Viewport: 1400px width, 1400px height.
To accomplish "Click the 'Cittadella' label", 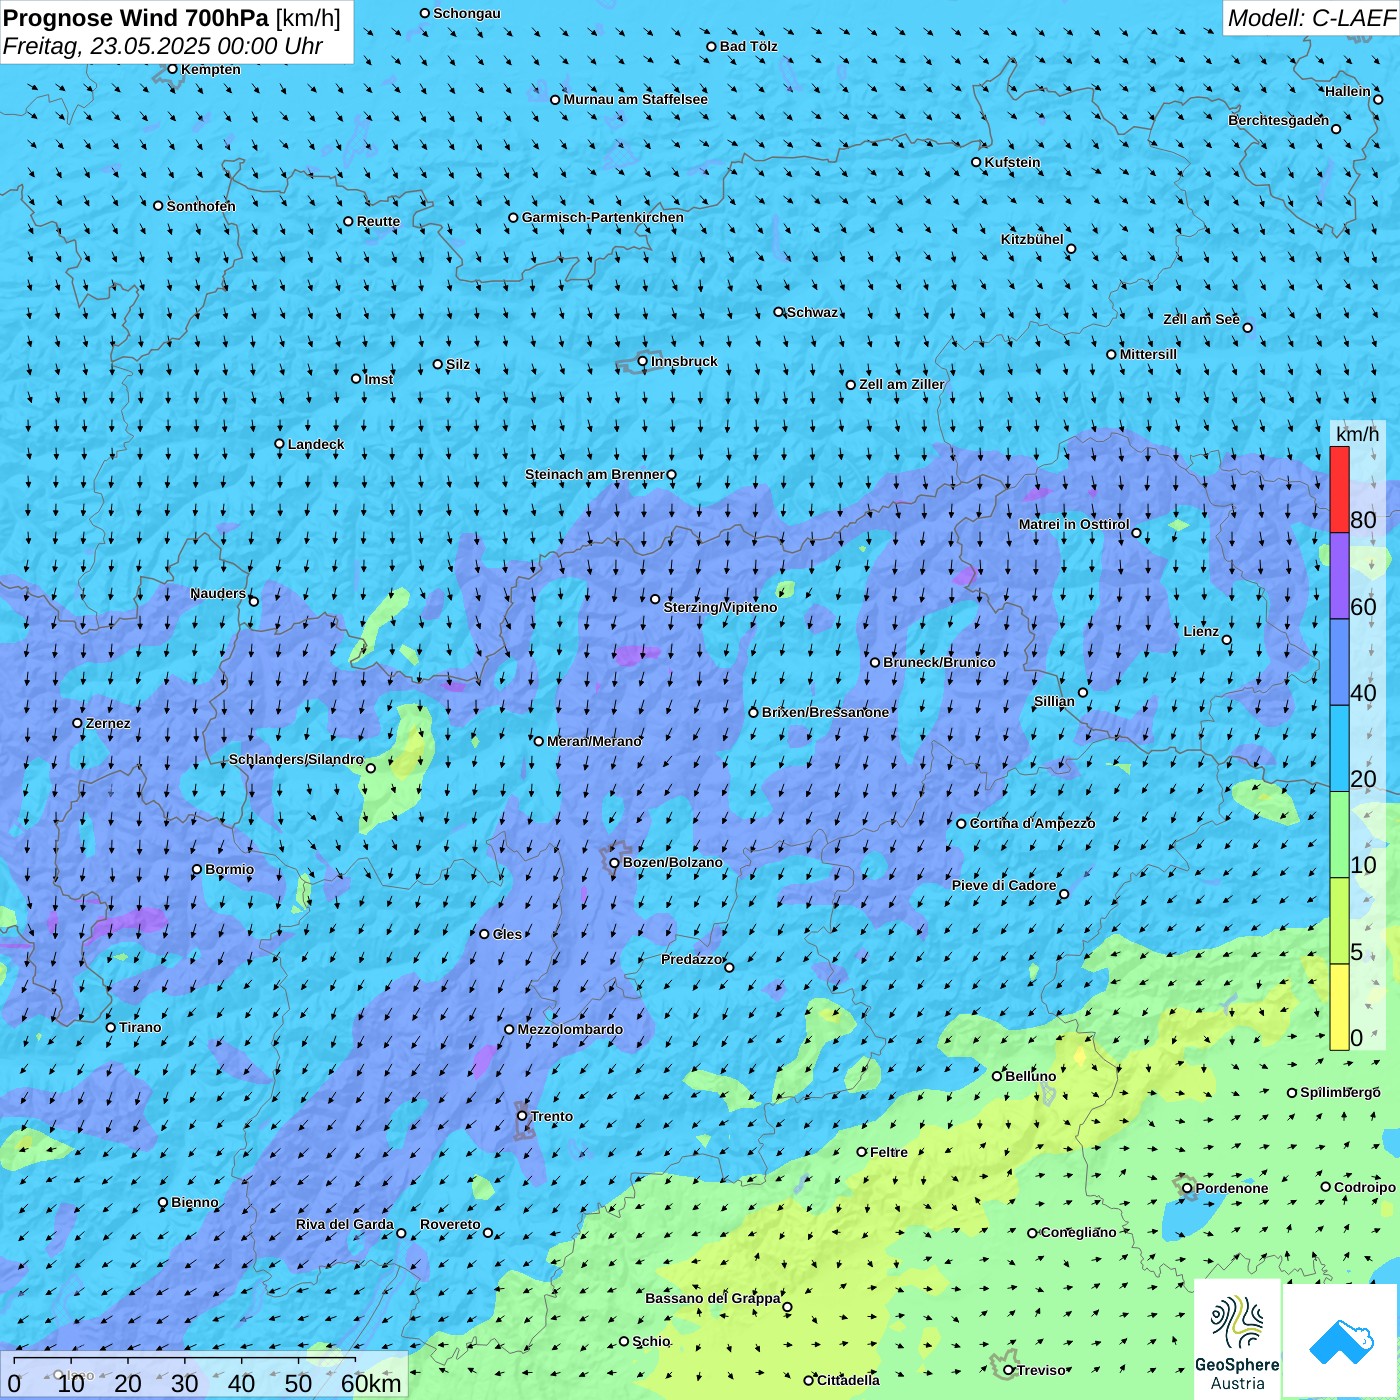I will (x=849, y=1380).
